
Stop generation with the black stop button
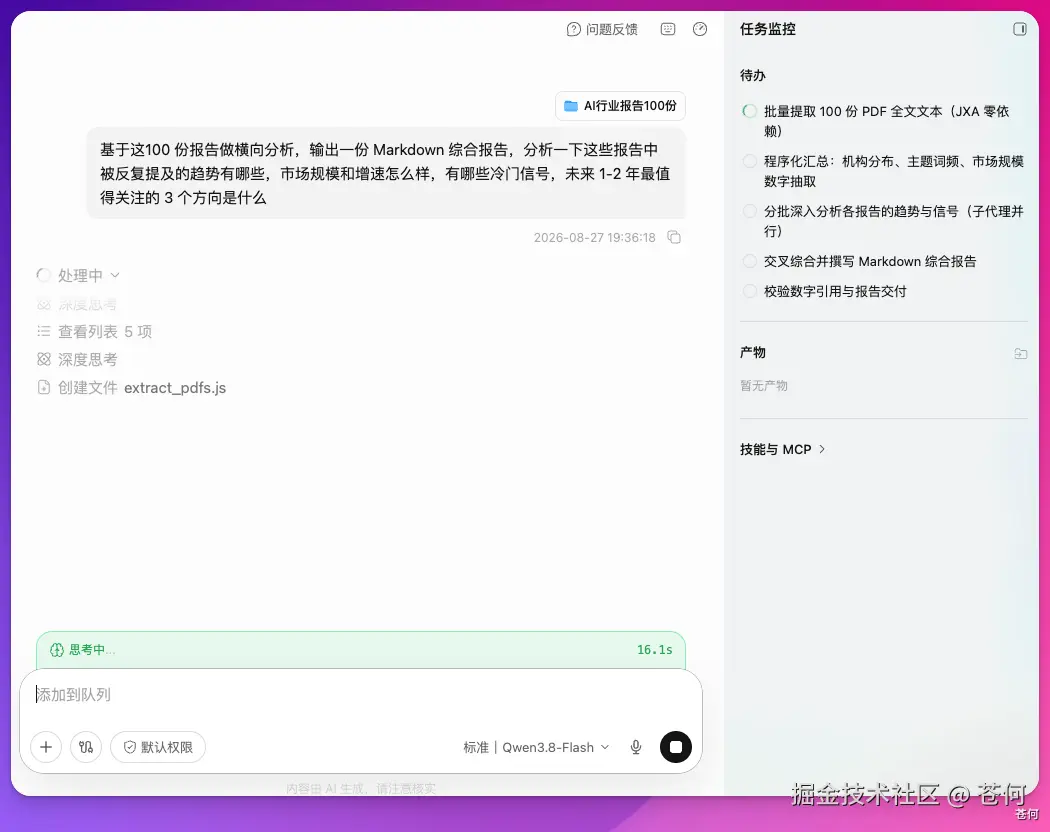(676, 747)
